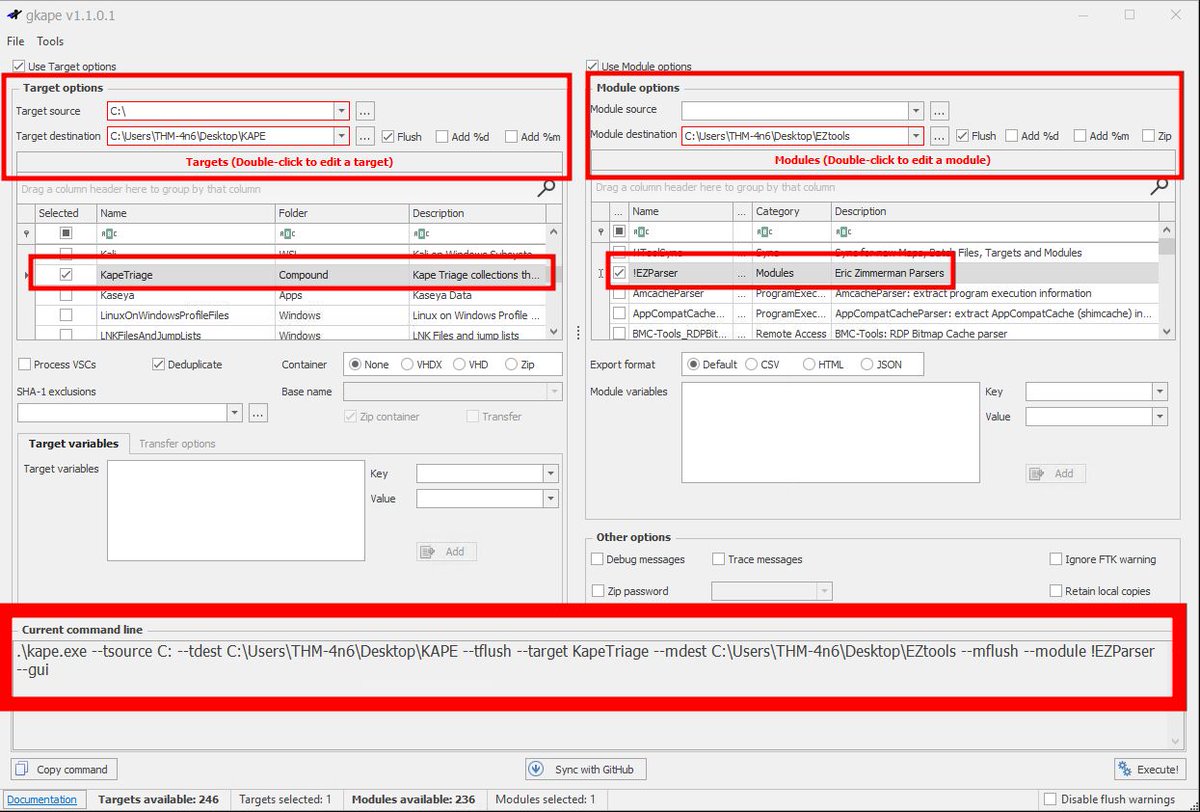Check Retain local copies

pos(1056,591)
